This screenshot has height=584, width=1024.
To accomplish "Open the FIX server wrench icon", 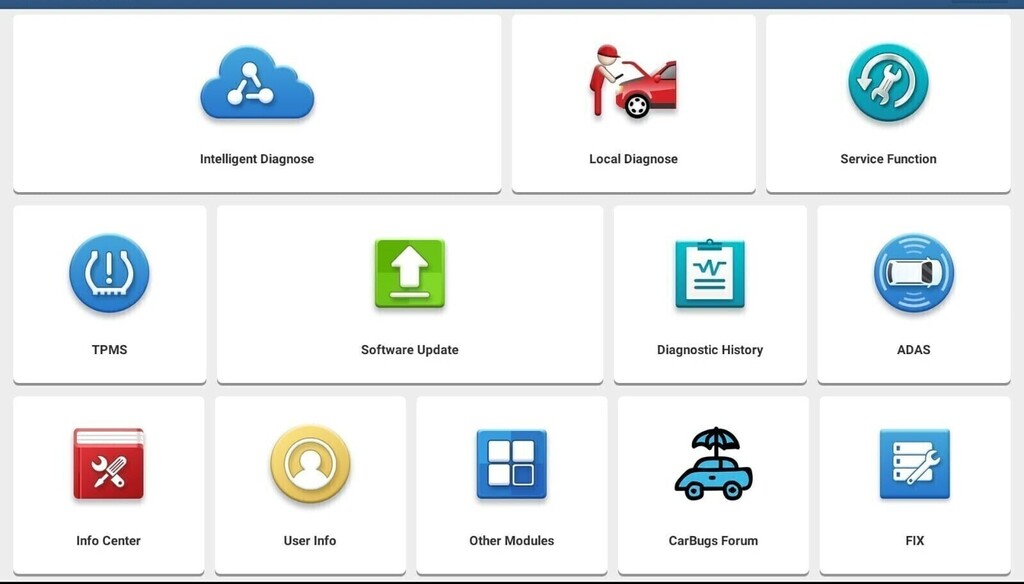I will click(x=914, y=464).
